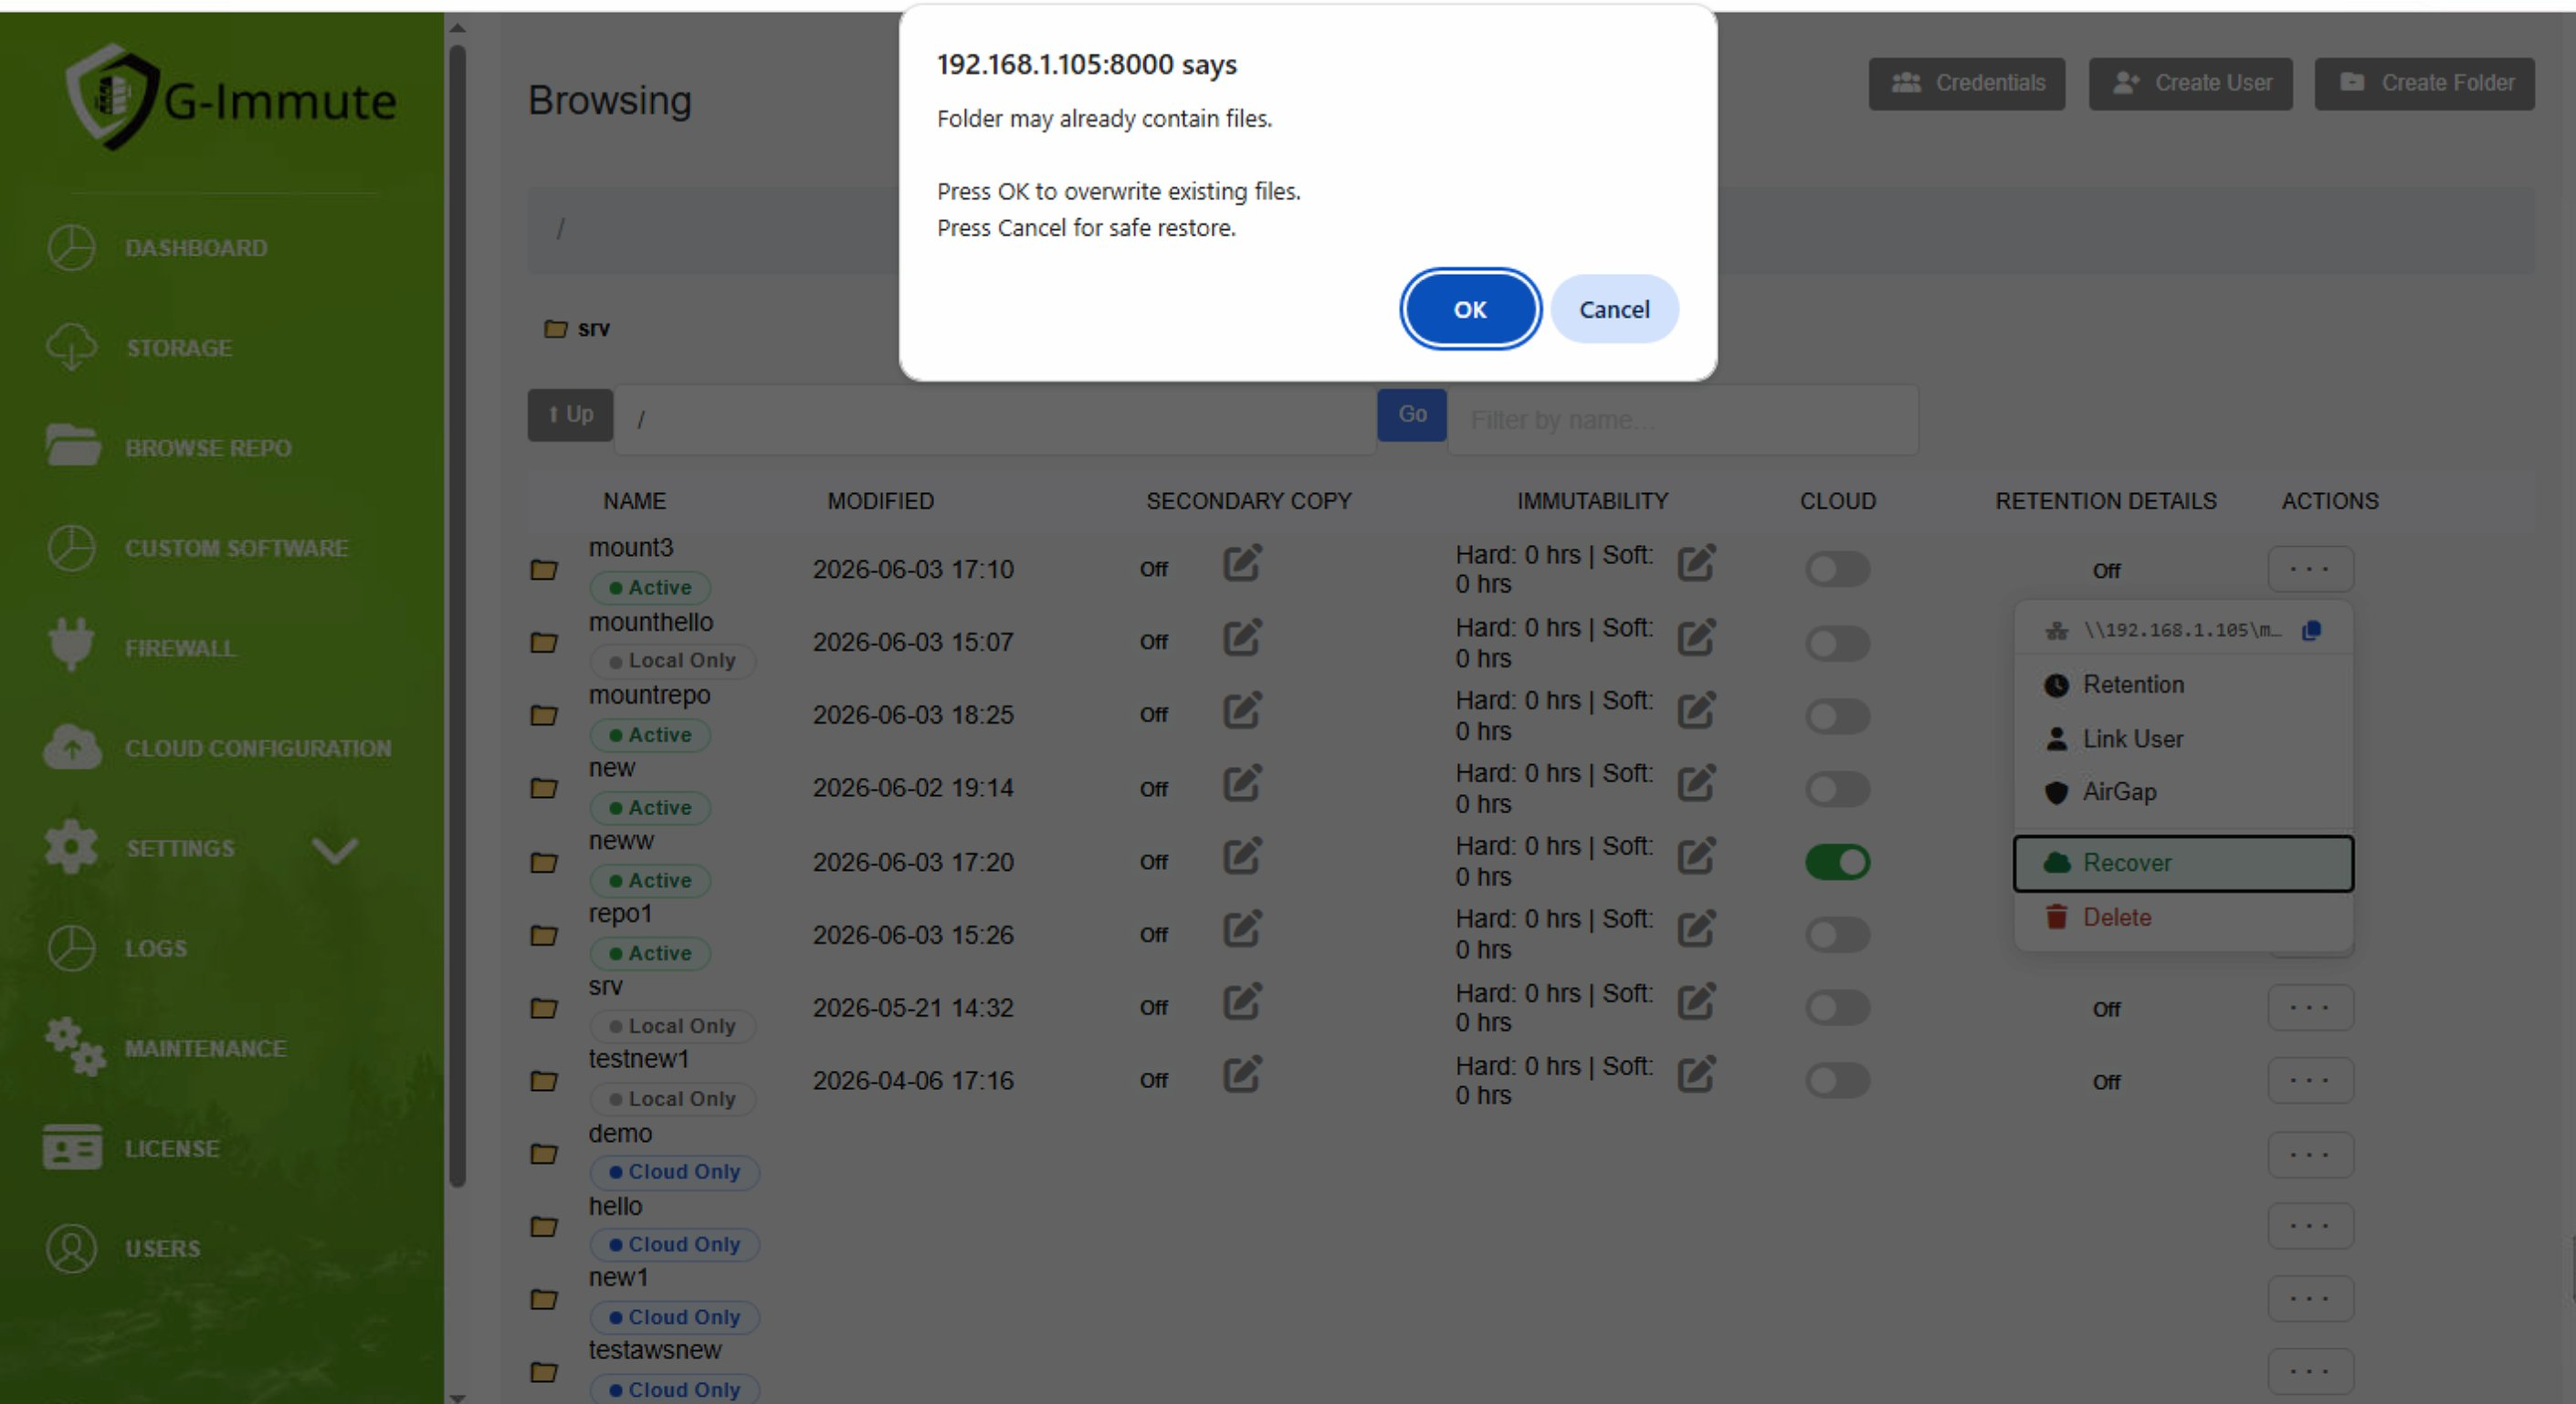Open actions menu for demo
Viewport: 2576px width, 1404px height.
(2310, 1155)
